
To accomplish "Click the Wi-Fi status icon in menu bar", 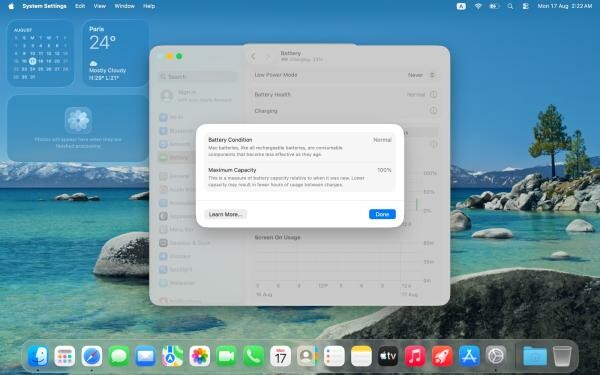I will click(x=478, y=6).
